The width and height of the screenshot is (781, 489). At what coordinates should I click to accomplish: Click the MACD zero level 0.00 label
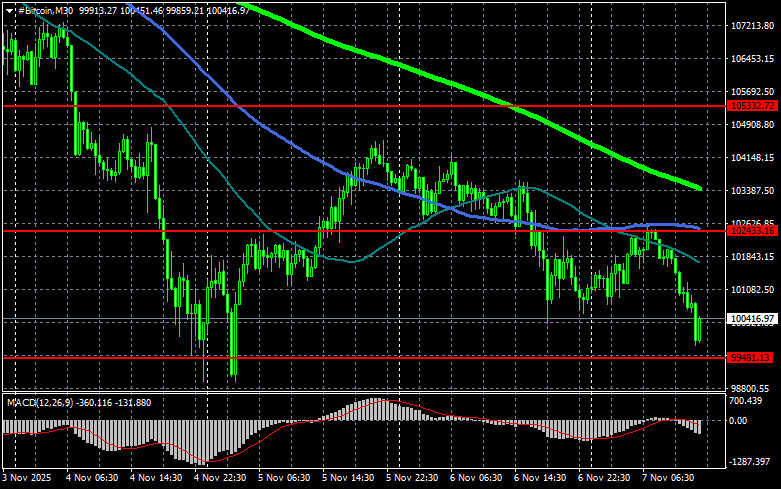[x=738, y=421]
